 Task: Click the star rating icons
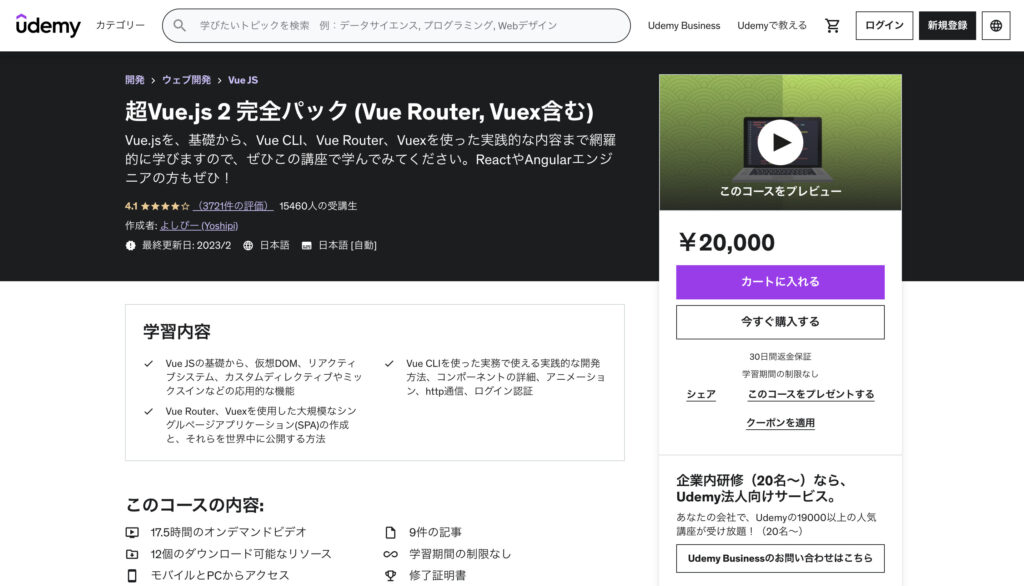point(165,206)
